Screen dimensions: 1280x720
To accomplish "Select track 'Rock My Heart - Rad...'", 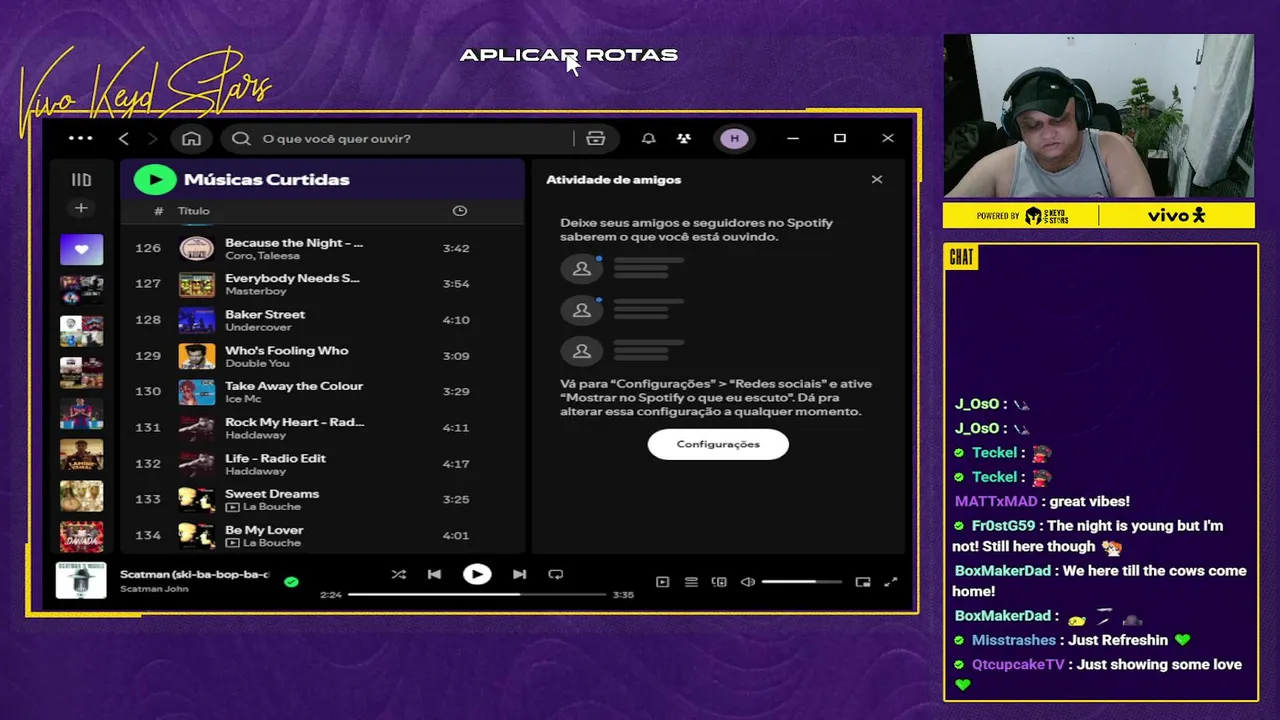I will click(295, 422).
